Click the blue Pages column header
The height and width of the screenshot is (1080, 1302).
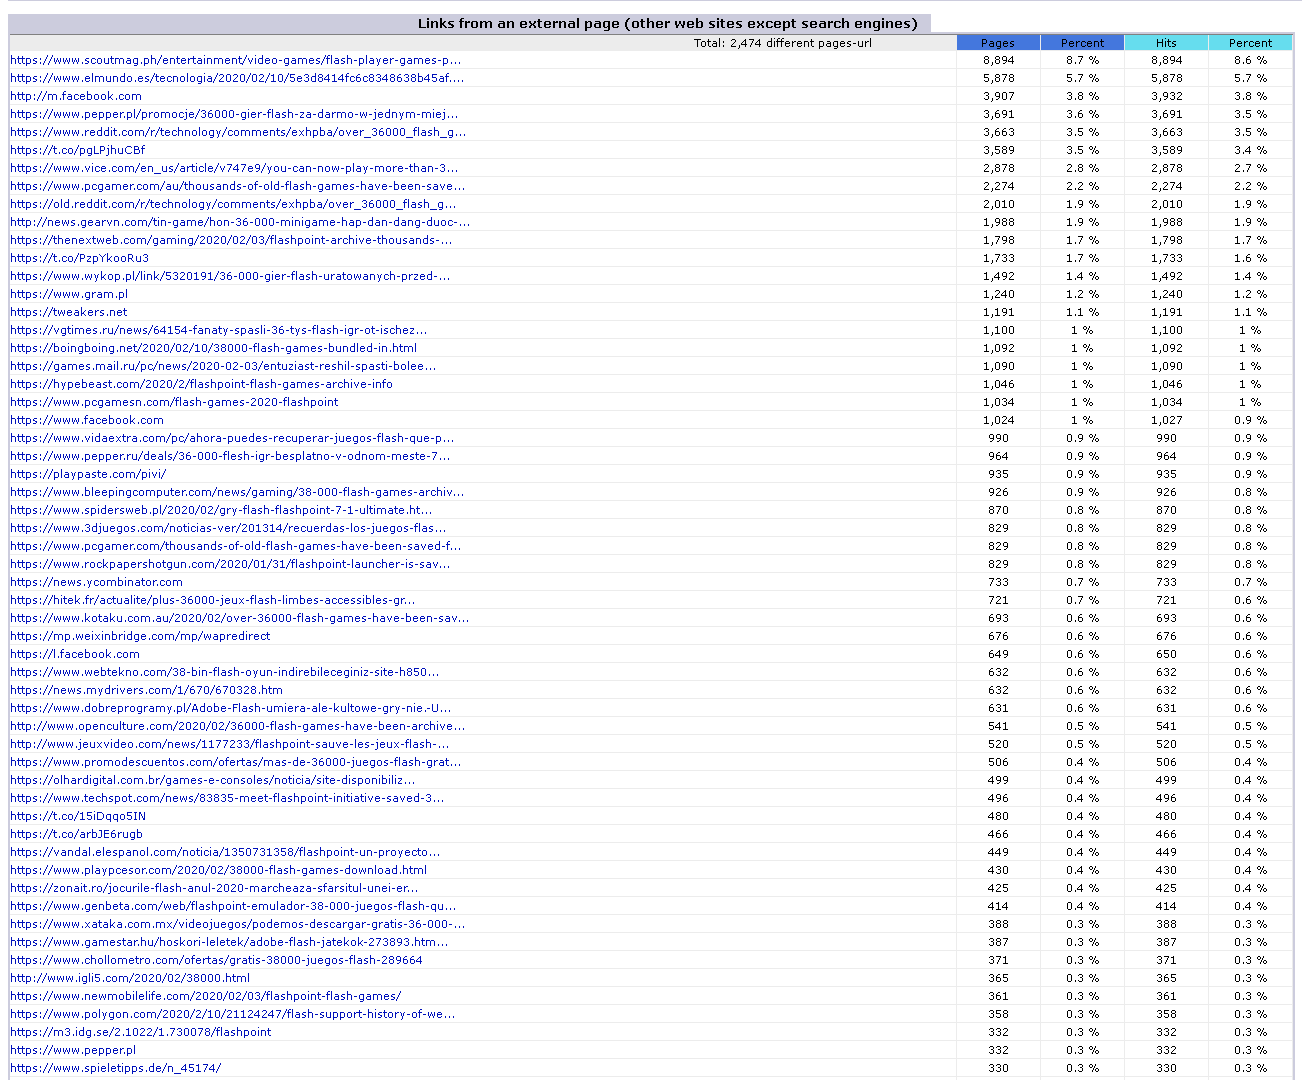click(998, 43)
